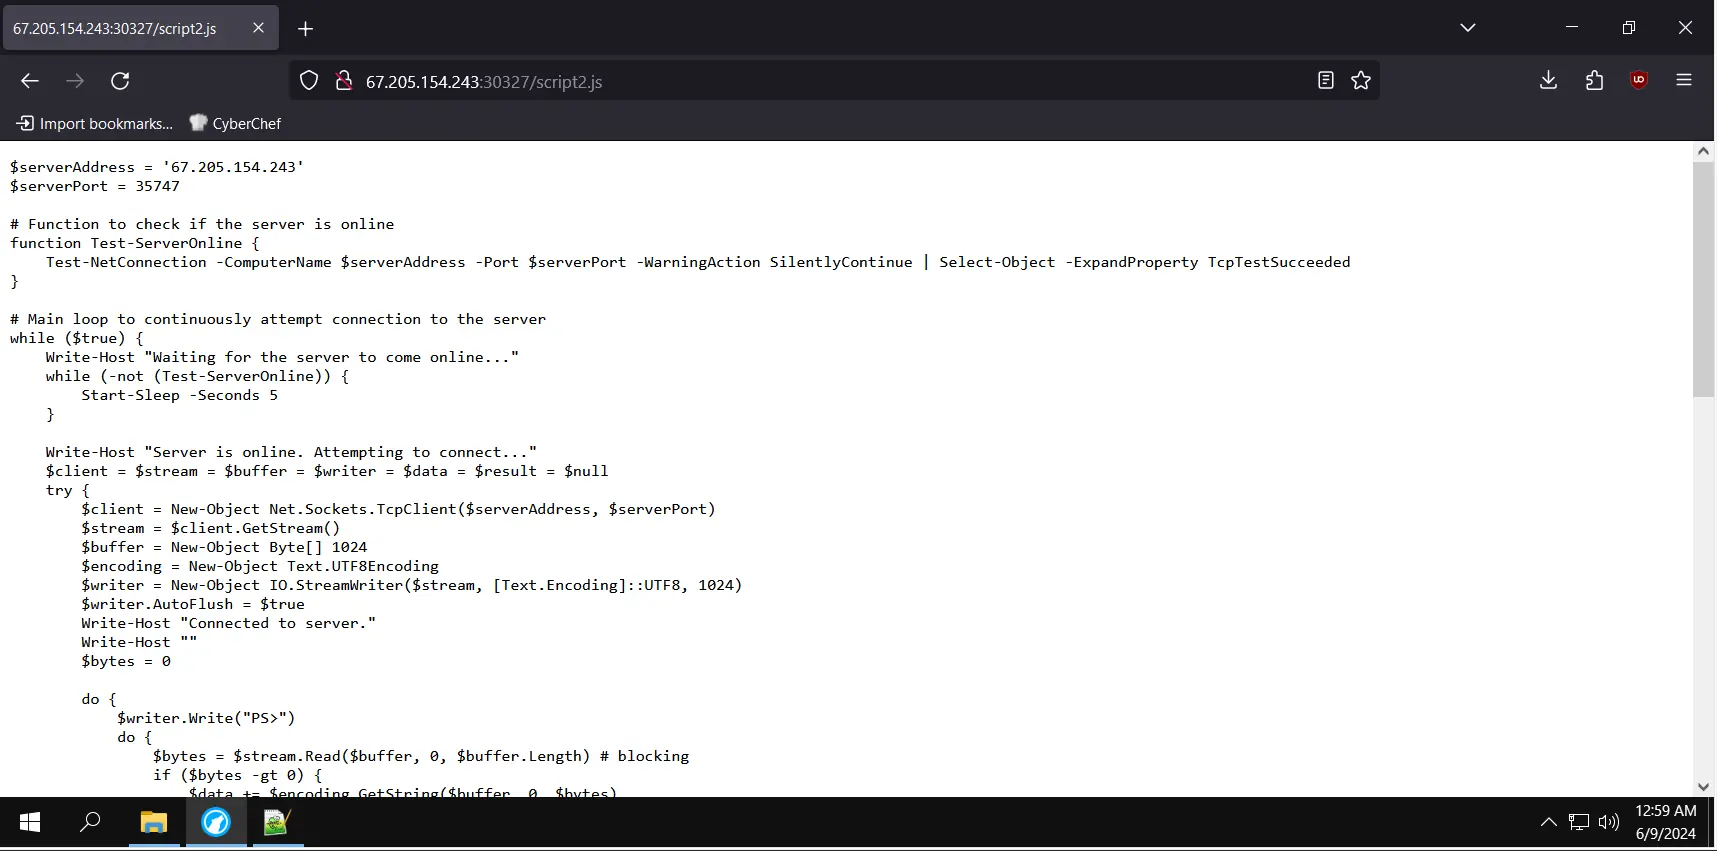Click the 'if ($bytes -gt 0) {' line
This screenshot has width=1717, height=851.
(x=238, y=775)
